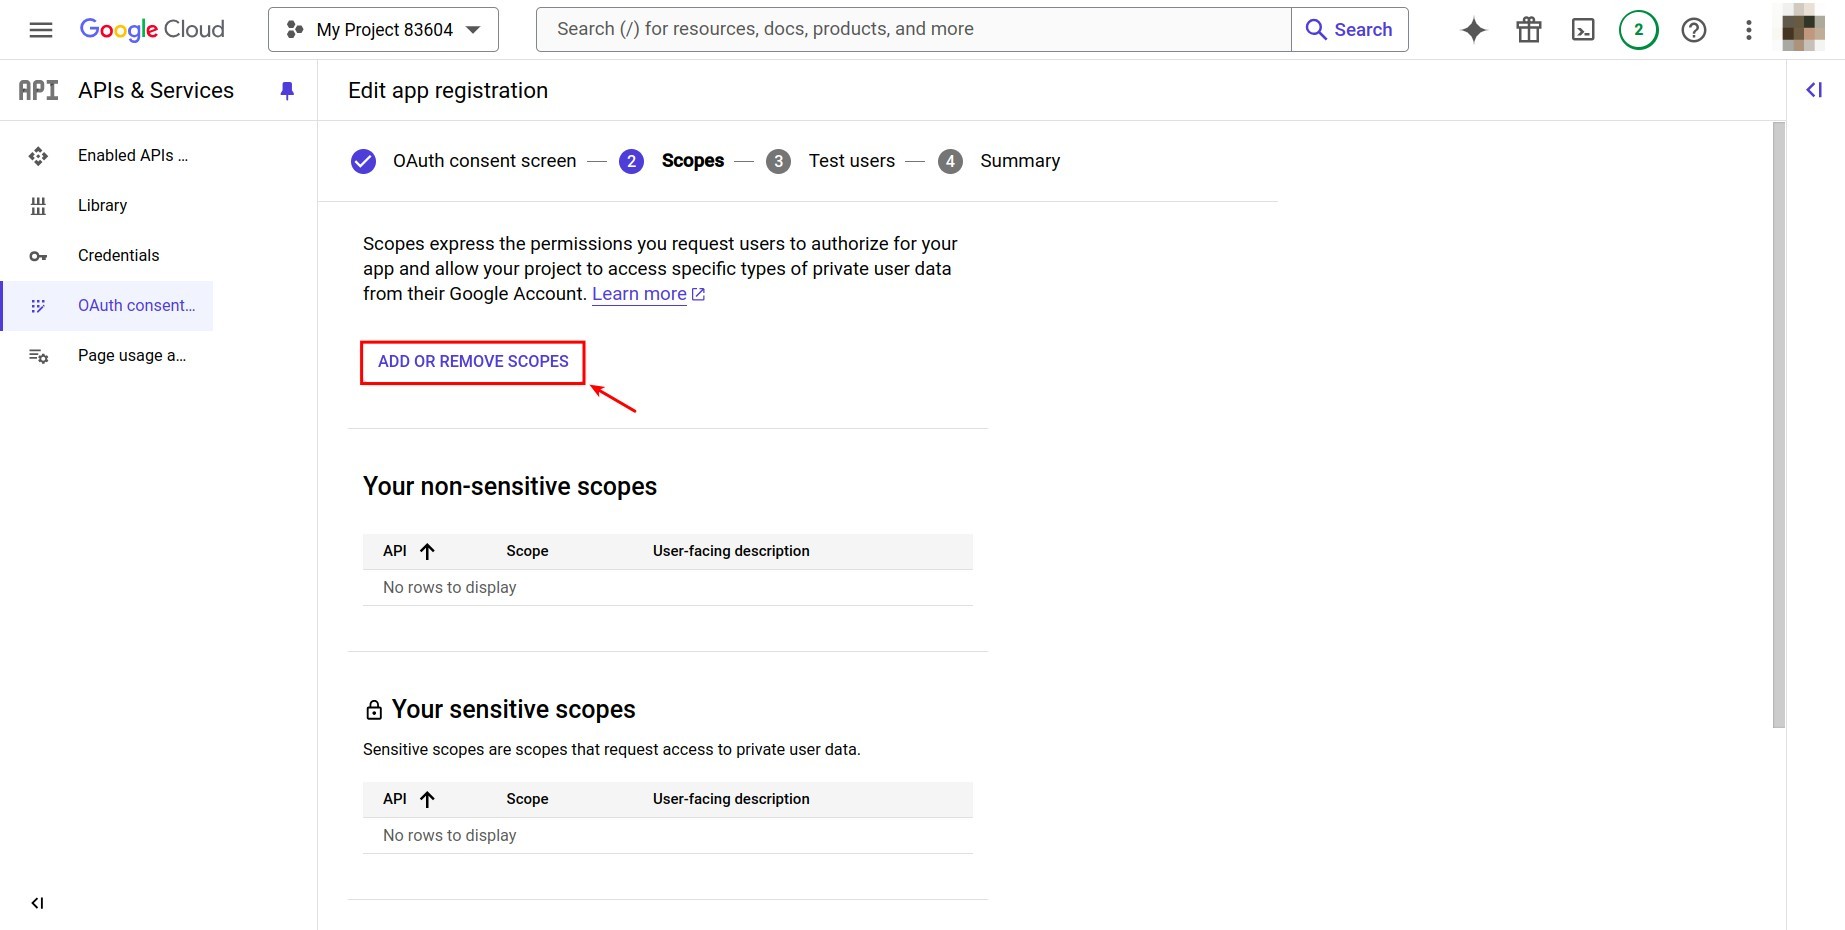1845x930 pixels.
Task: Open the Gemini assistant
Action: coord(1472,29)
